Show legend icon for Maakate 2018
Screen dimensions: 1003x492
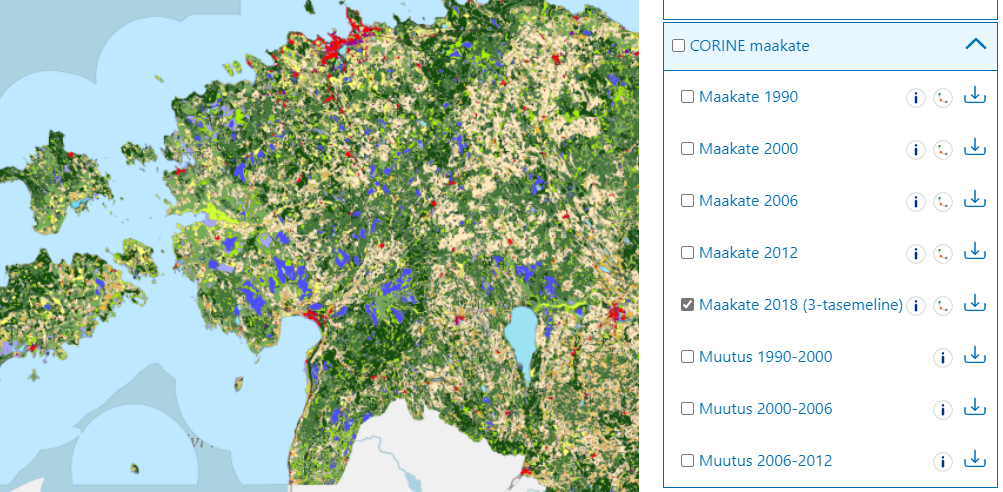[942, 305]
